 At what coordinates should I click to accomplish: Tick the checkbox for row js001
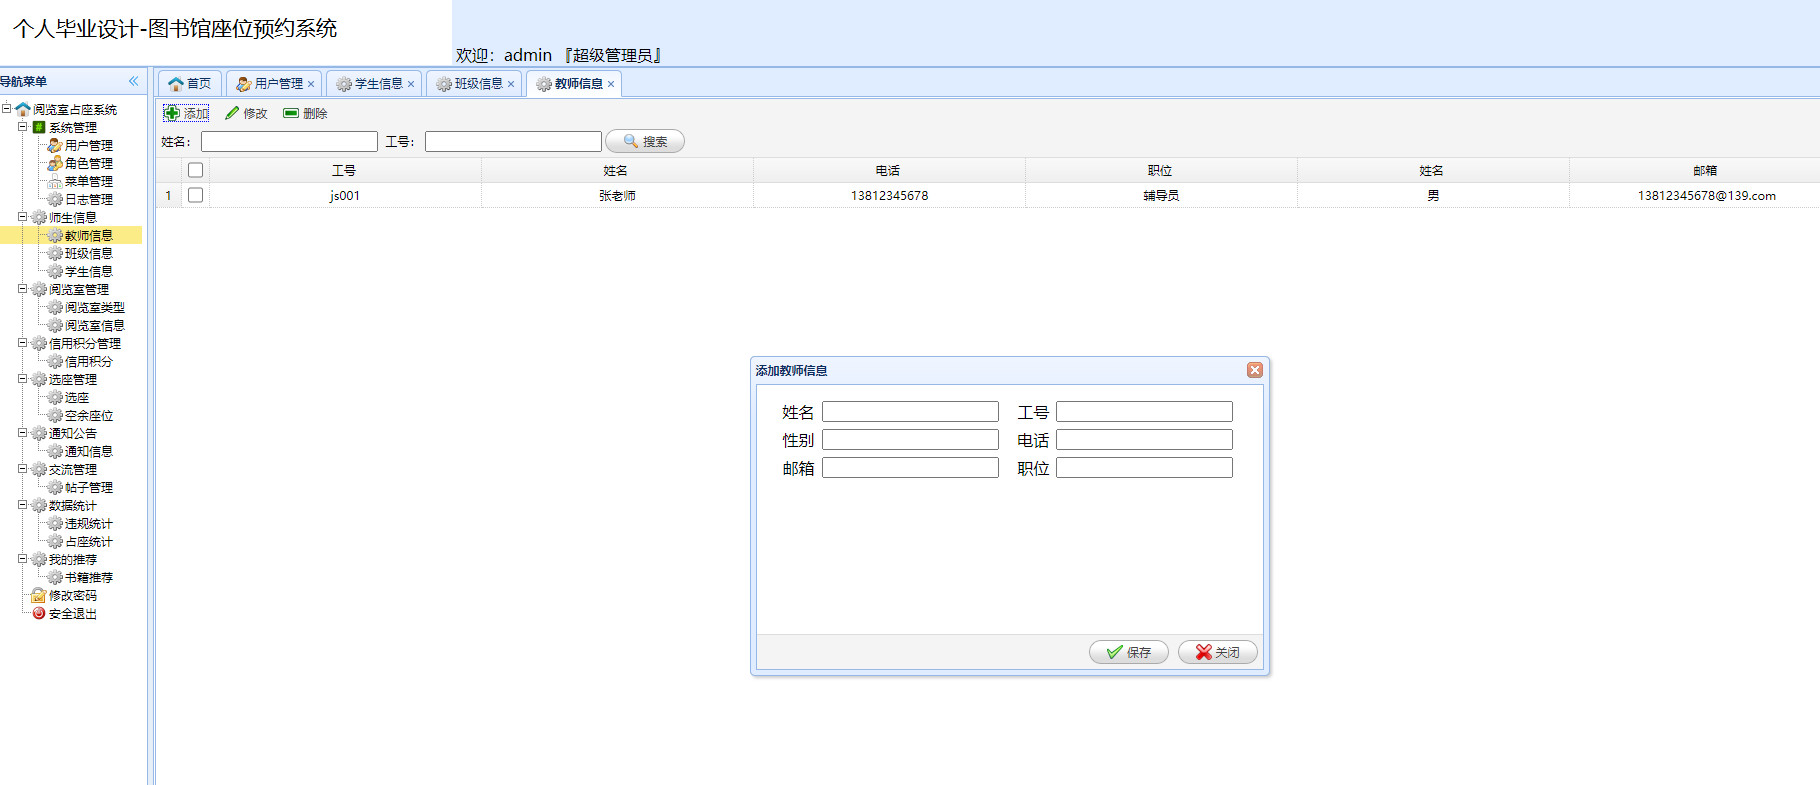pyautogui.click(x=195, y=195)
